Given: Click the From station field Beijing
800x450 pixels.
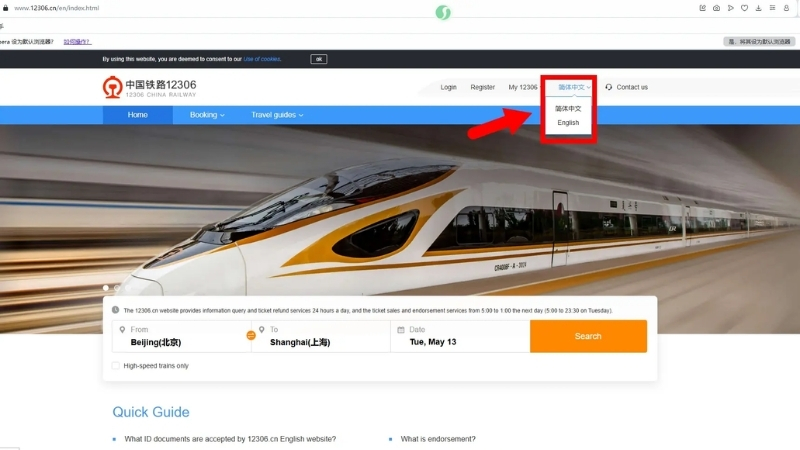Looking at the screenshot, I should [181, 336].
